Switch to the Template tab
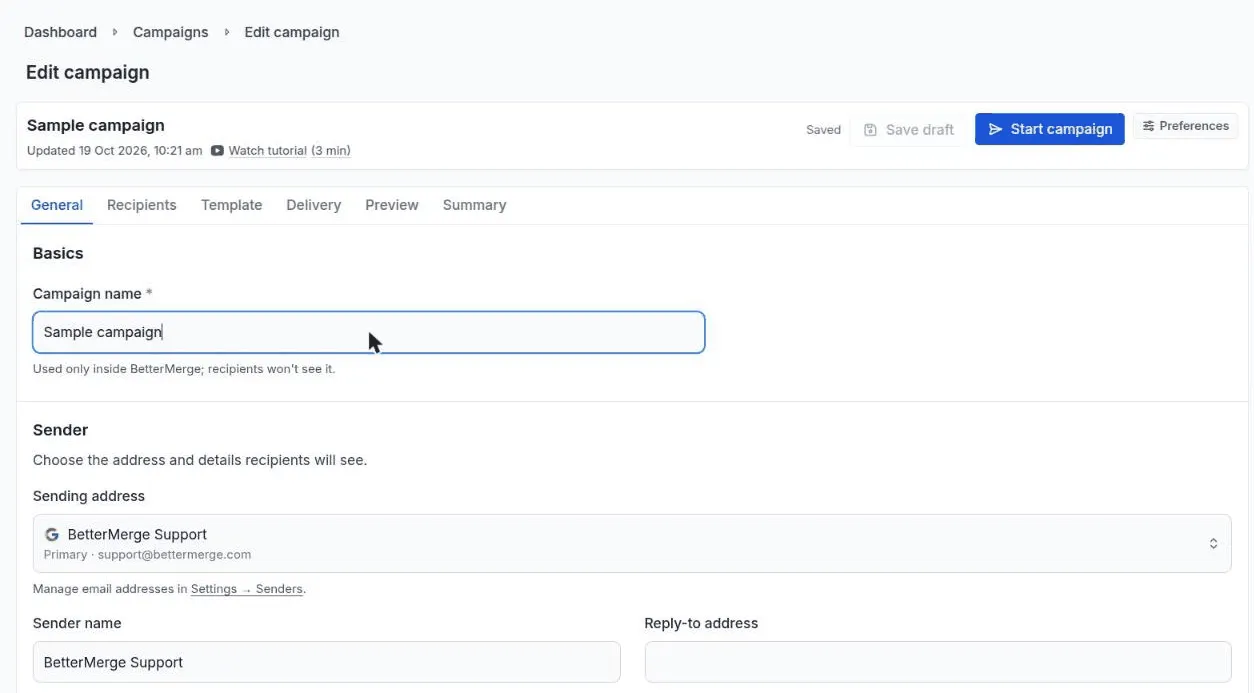1254x693 pixels. (x=231, y=205)
